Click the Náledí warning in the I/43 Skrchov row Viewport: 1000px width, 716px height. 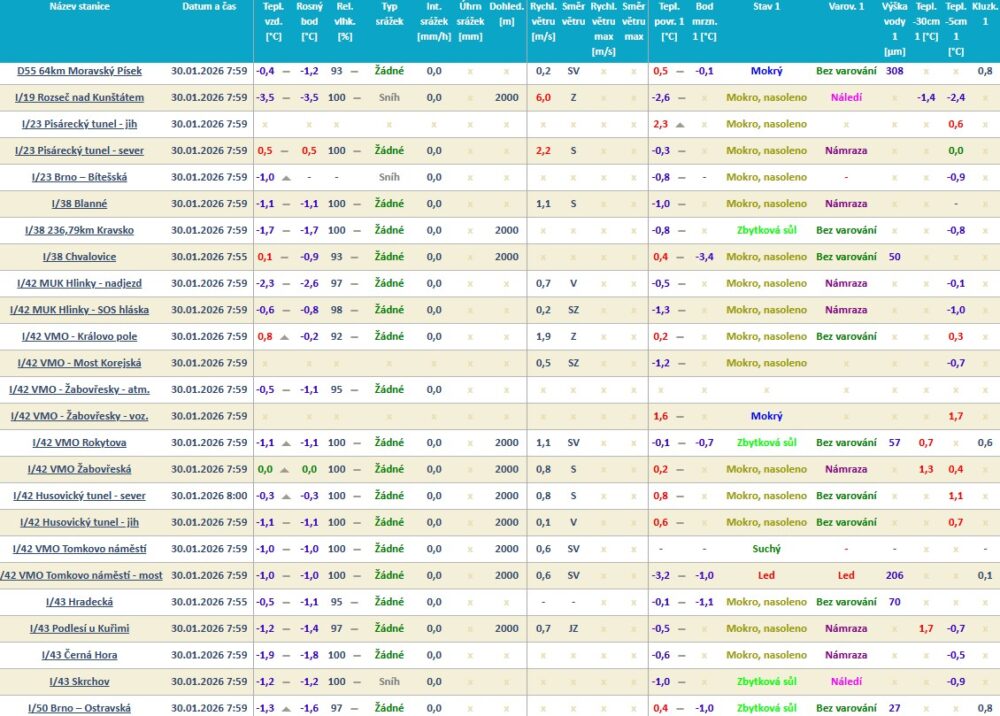[846, 682]
